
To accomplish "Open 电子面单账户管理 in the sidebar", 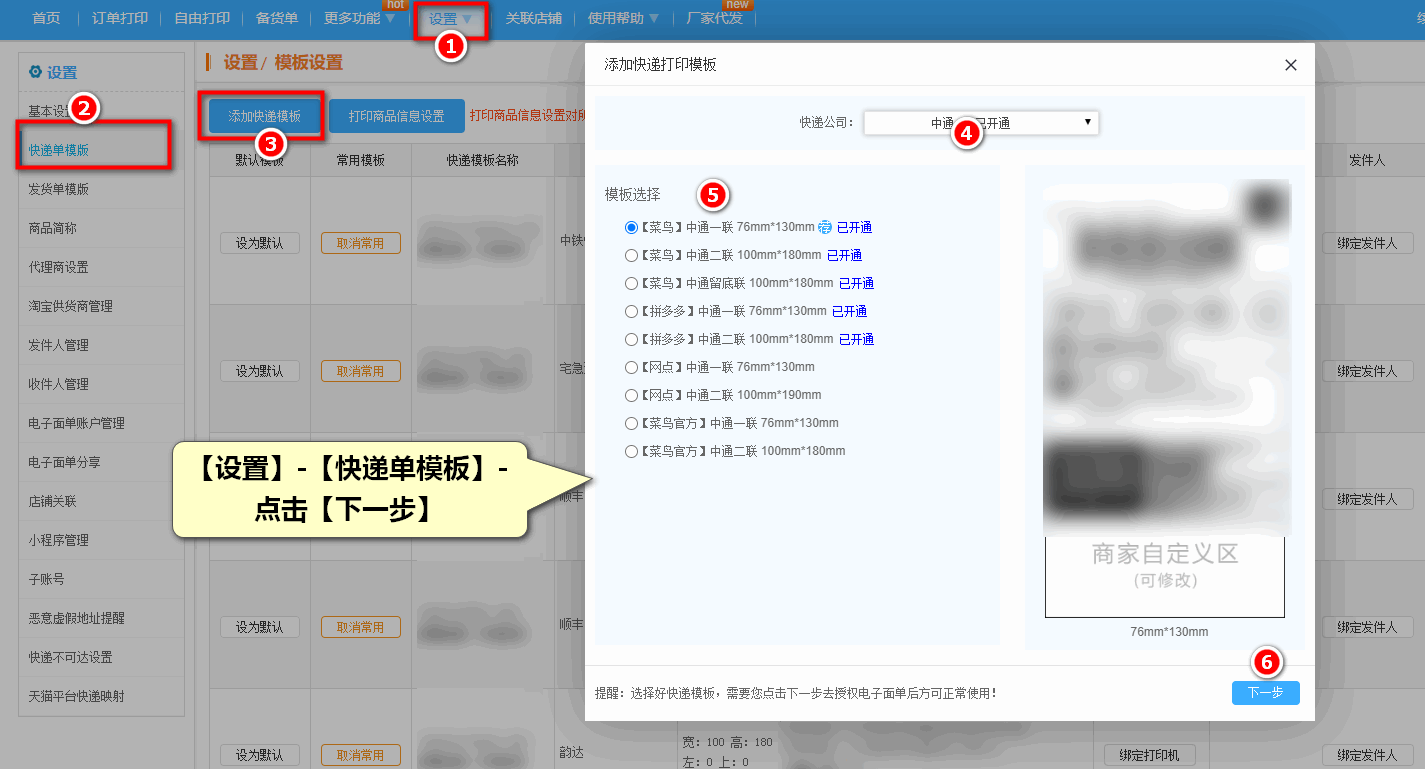I will 77,423.
